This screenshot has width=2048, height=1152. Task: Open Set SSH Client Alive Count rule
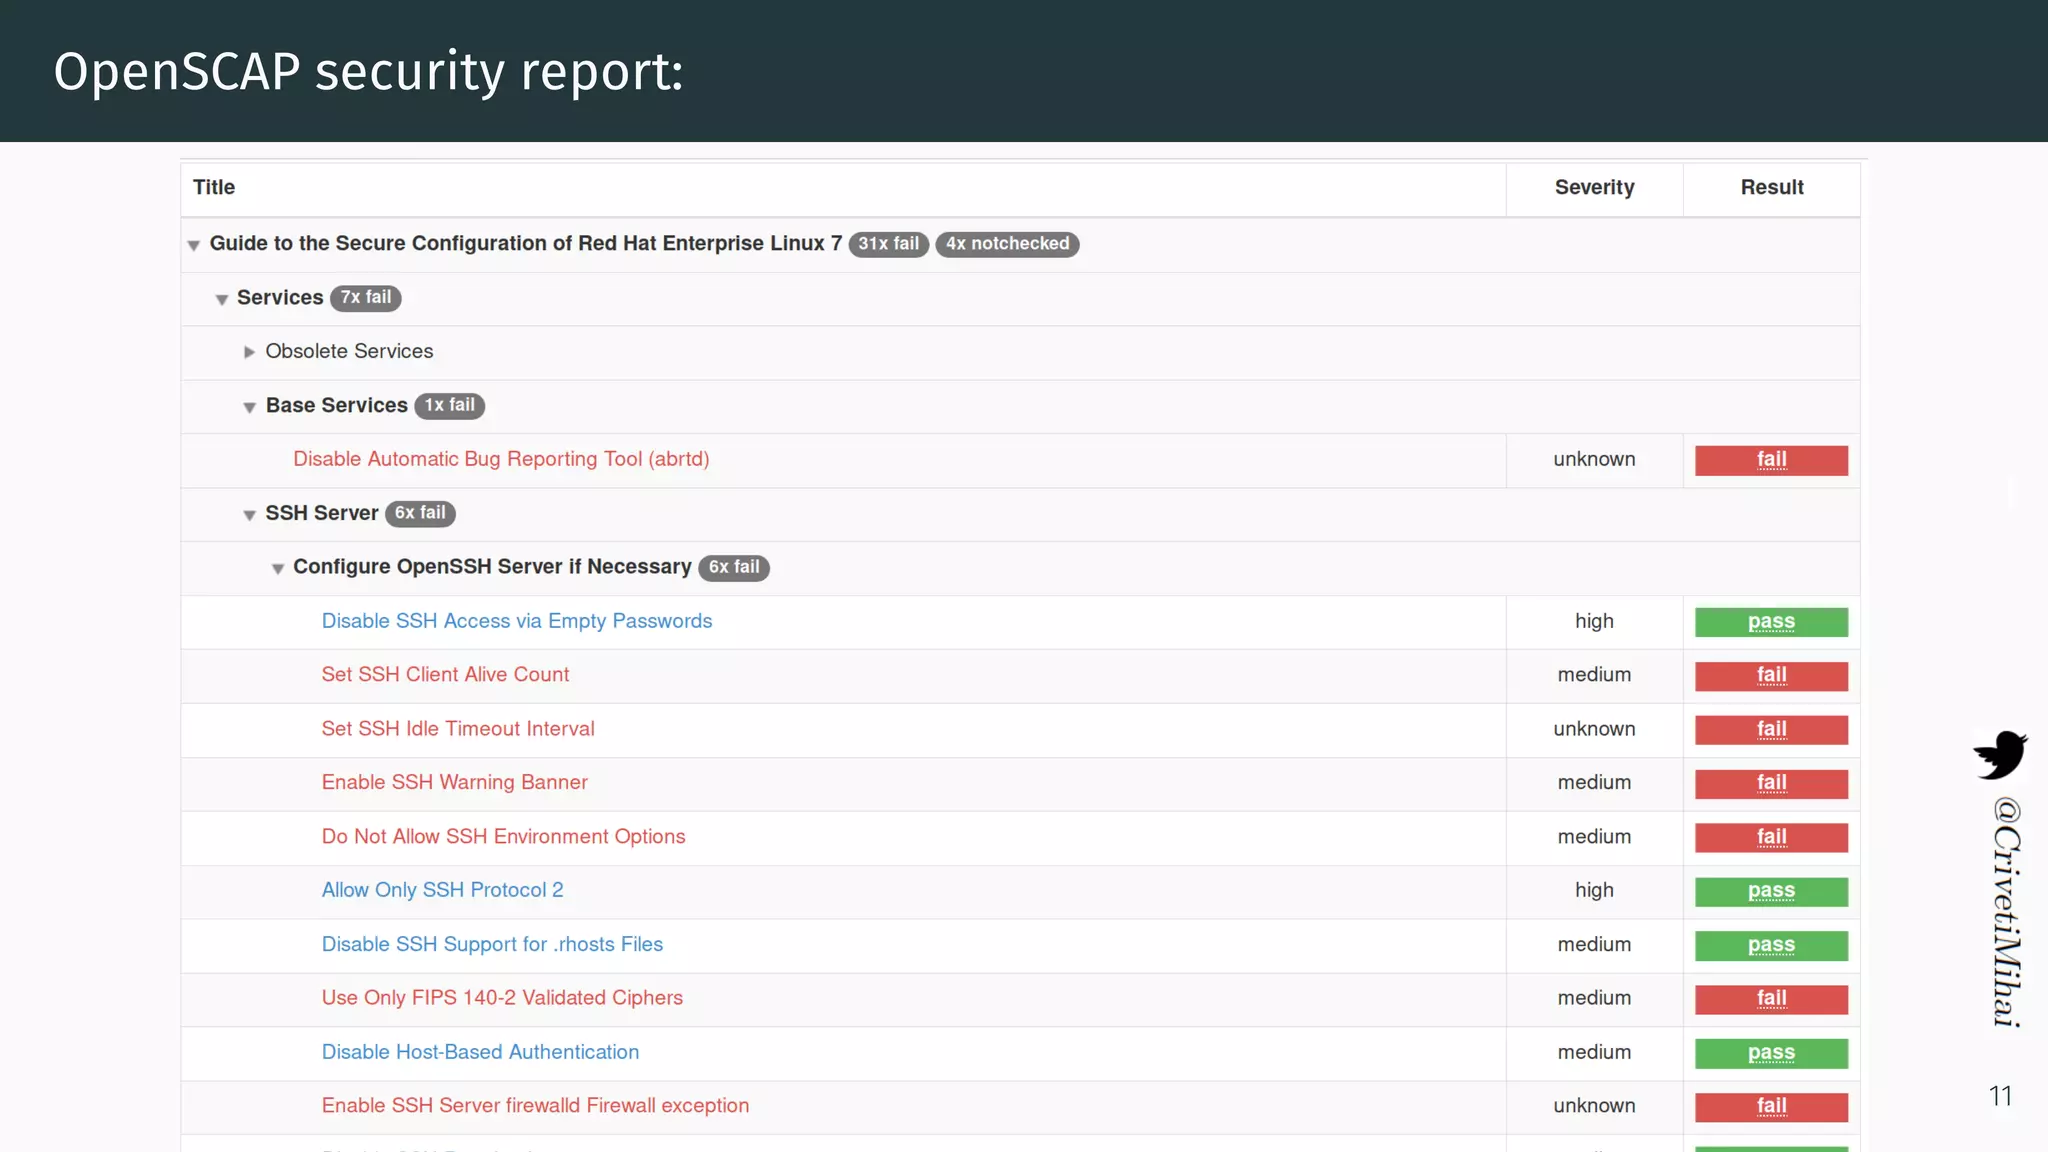(x=445, y=675)
